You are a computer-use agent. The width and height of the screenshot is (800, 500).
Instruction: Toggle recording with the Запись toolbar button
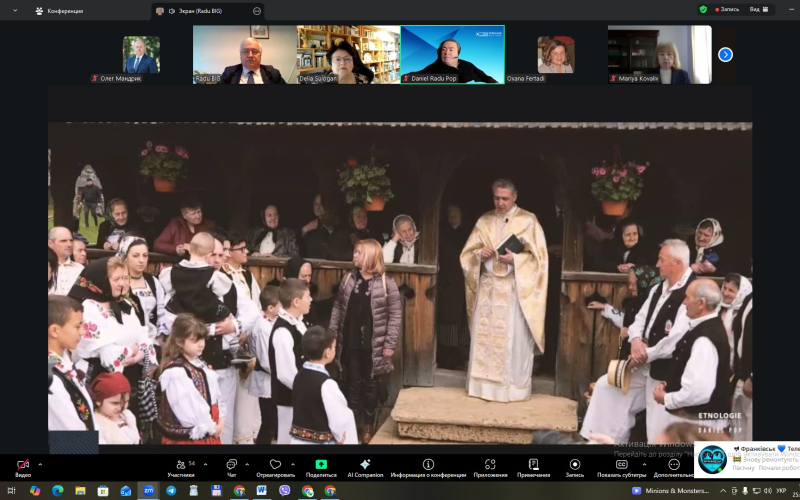(575, 465)
